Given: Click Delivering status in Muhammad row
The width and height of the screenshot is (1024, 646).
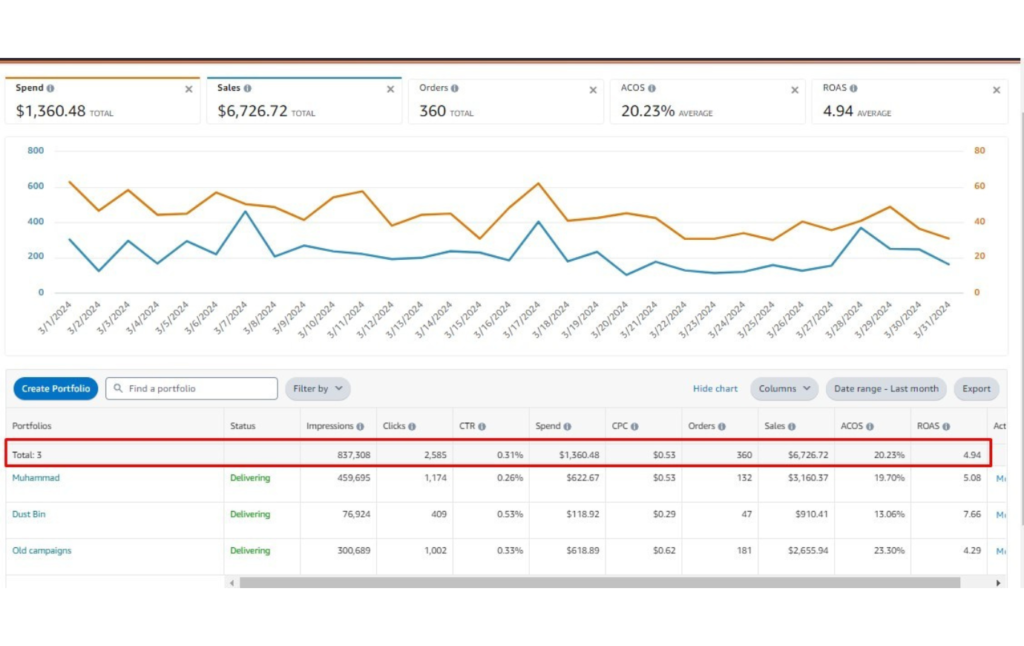Looking at the screenshot, I should [250, 477].
